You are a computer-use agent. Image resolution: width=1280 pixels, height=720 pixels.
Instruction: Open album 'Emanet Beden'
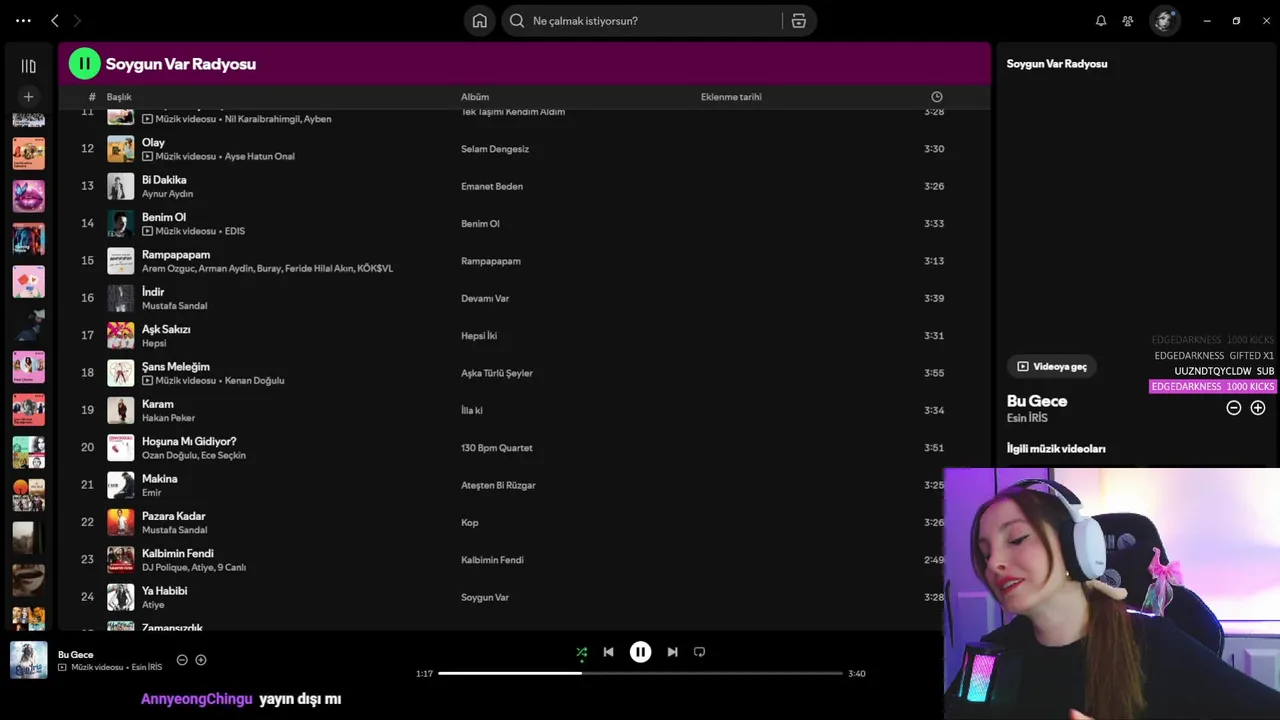492,186
